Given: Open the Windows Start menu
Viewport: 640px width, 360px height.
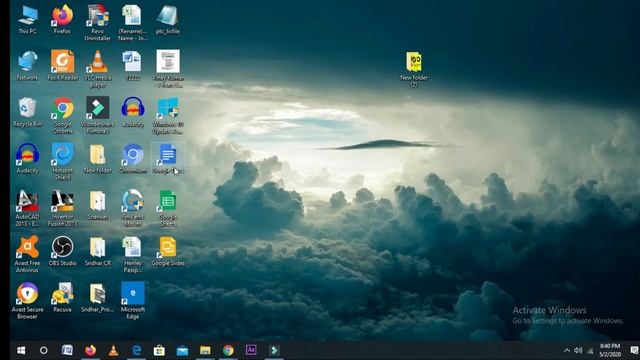Looking at the screenshot, I should coord(21,350).
